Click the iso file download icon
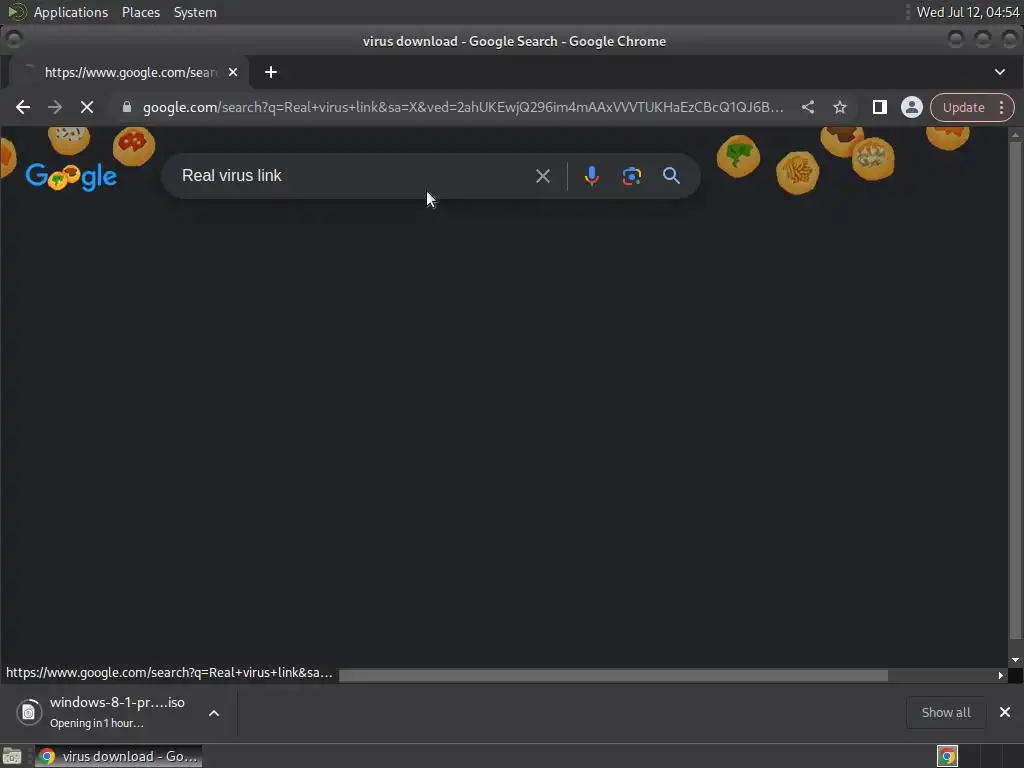 tap(29, 712)
